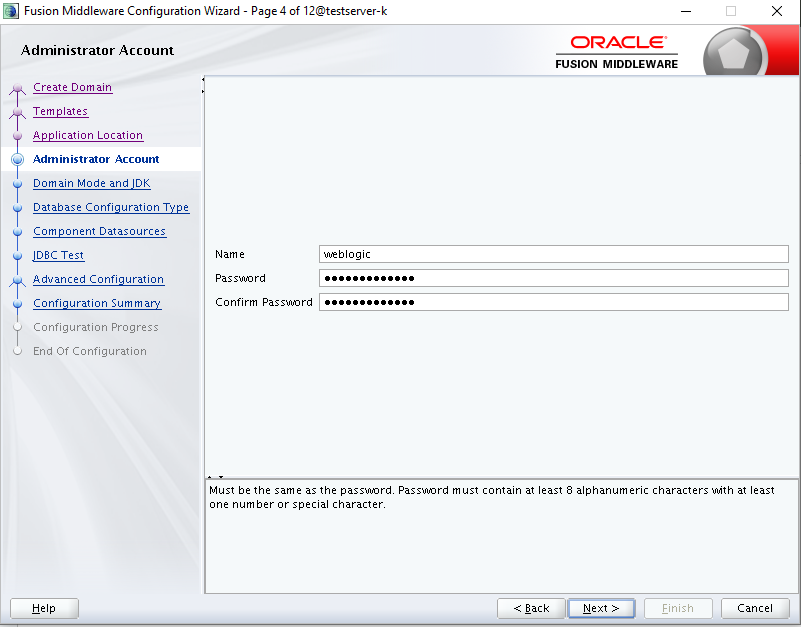
Task: Click the Database Configuration Type step bullet
Action: [x=17, y=208]
